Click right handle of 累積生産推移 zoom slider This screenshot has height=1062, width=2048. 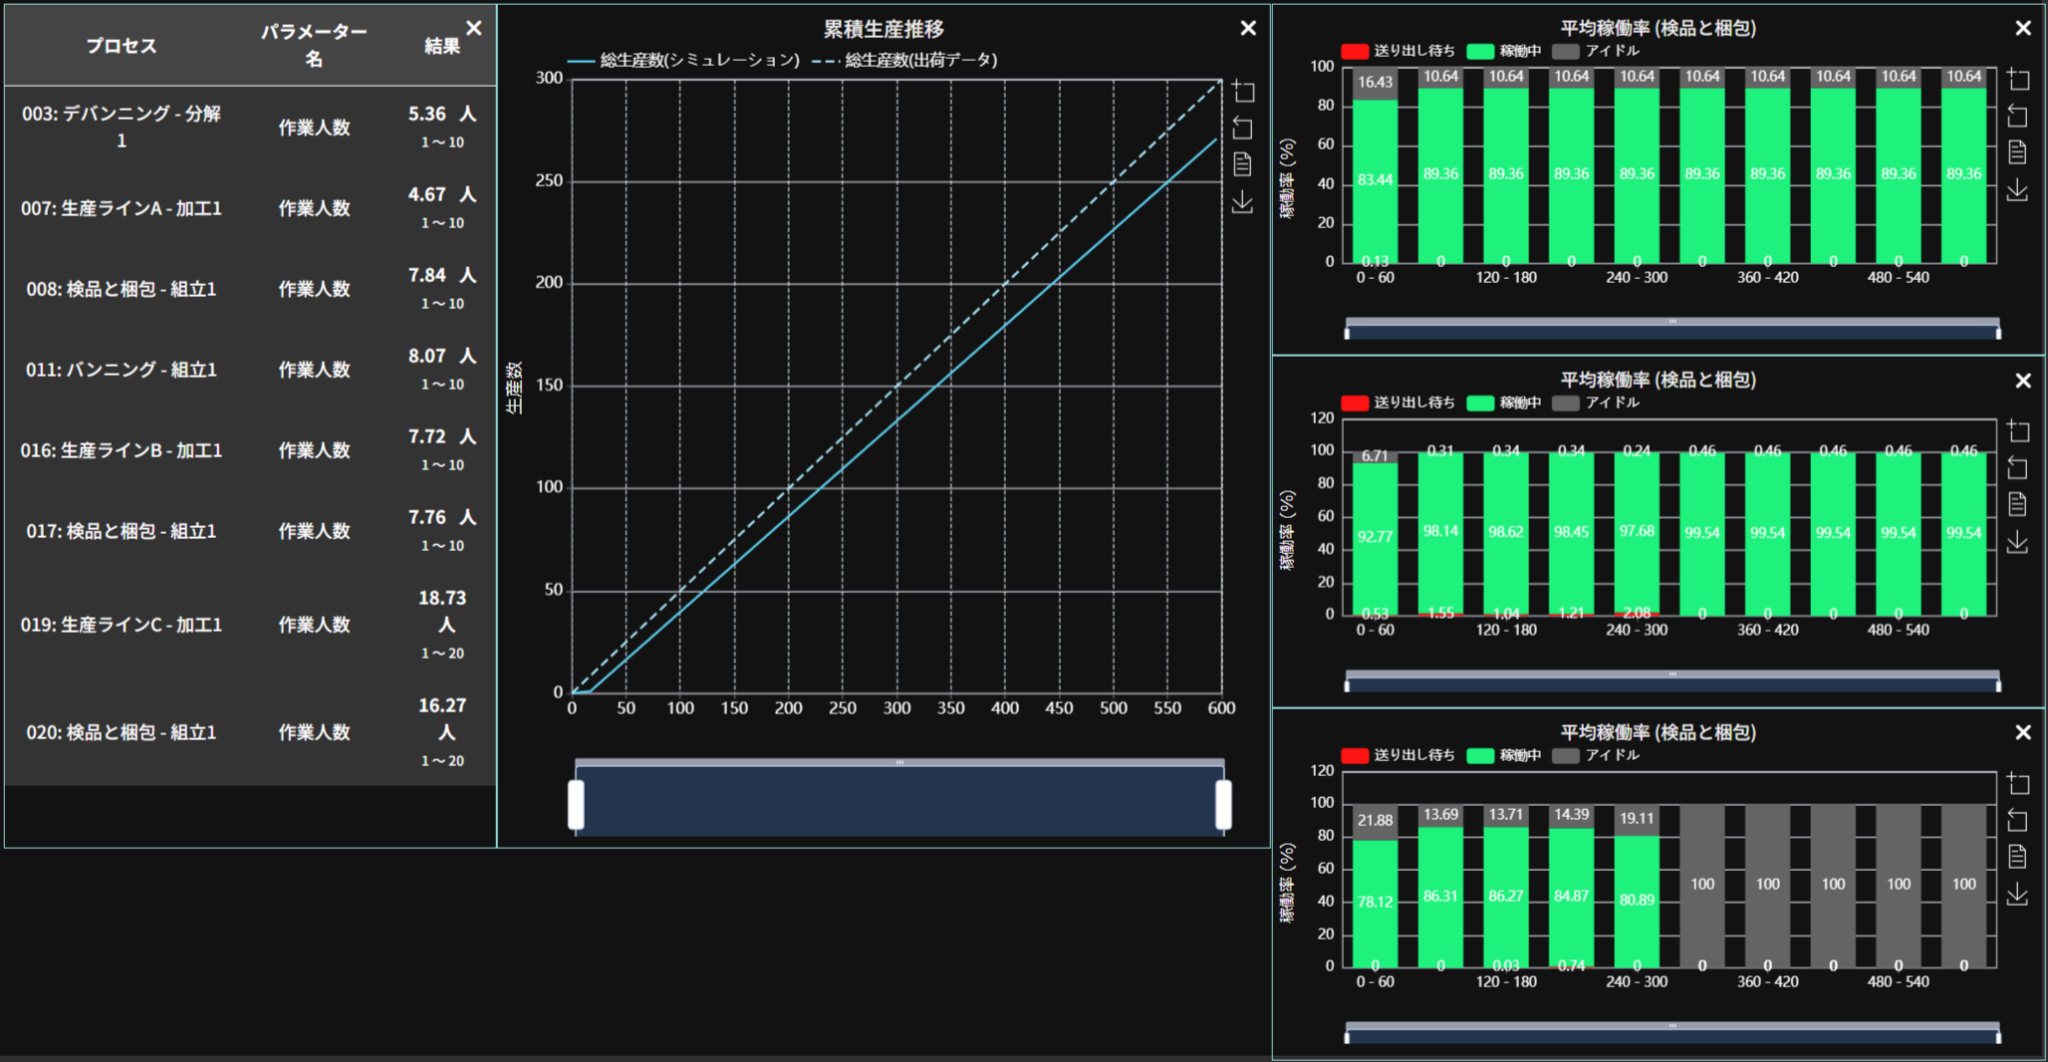[1223, 805]
